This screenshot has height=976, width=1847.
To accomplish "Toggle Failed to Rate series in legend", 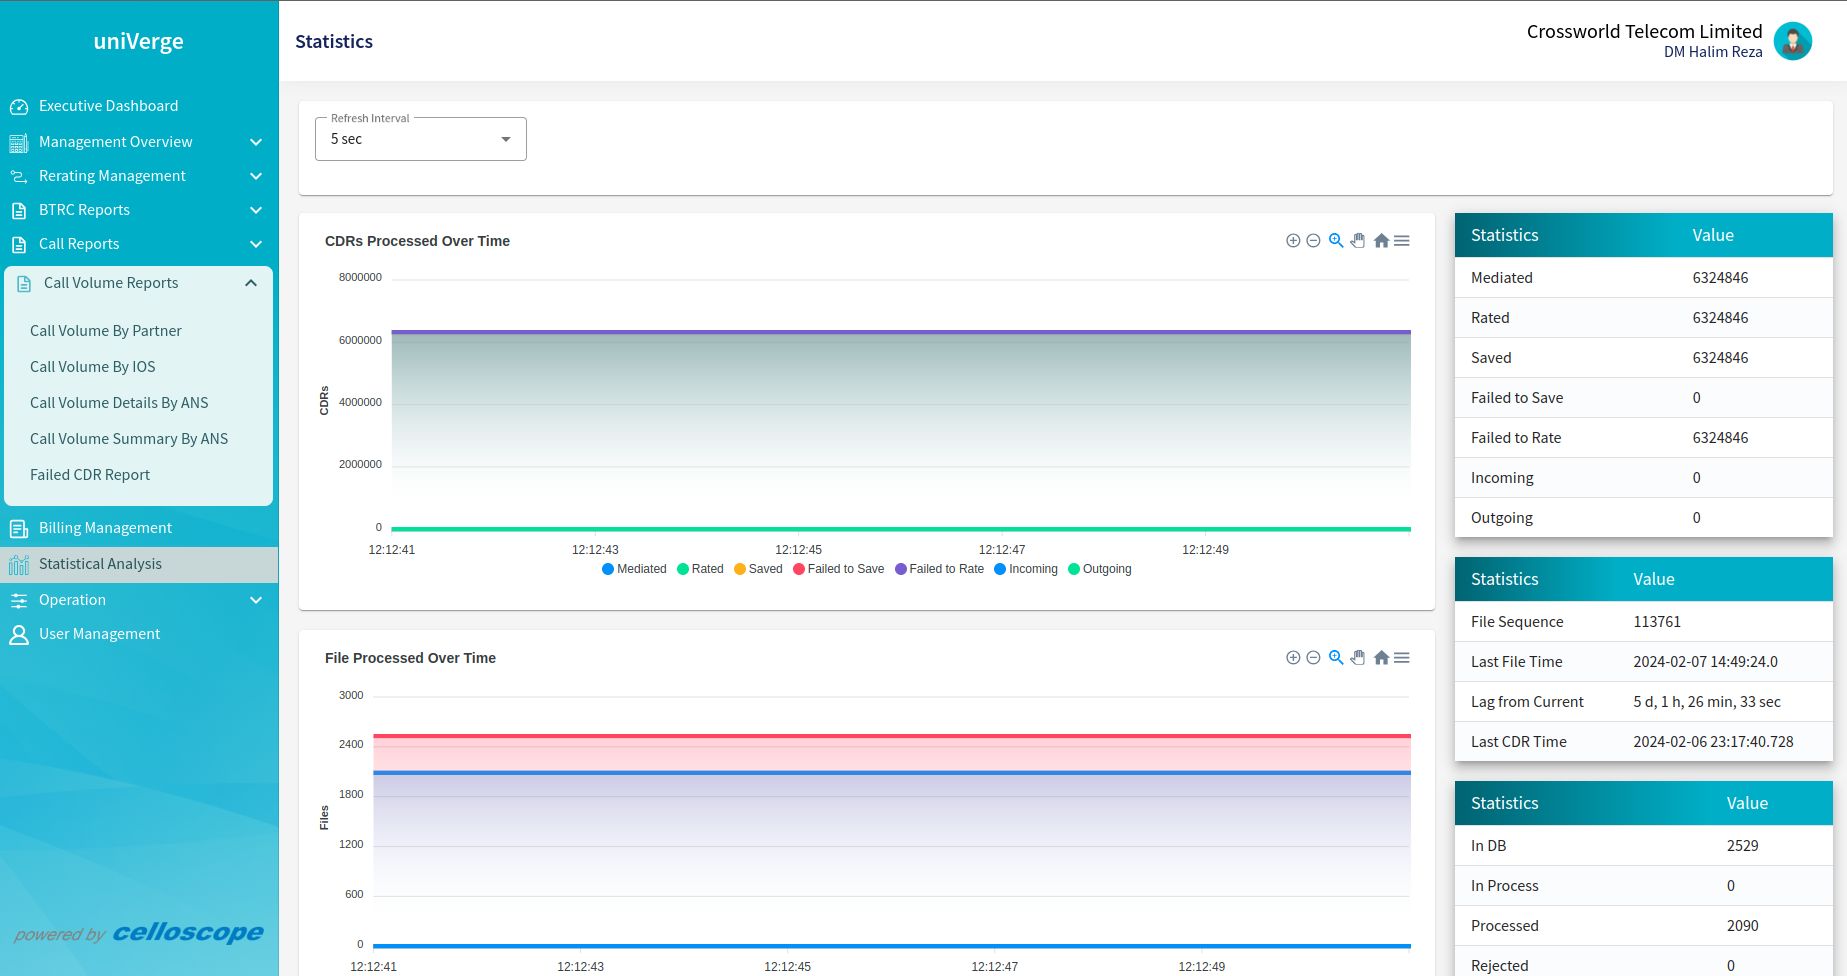I will point(939,569).
